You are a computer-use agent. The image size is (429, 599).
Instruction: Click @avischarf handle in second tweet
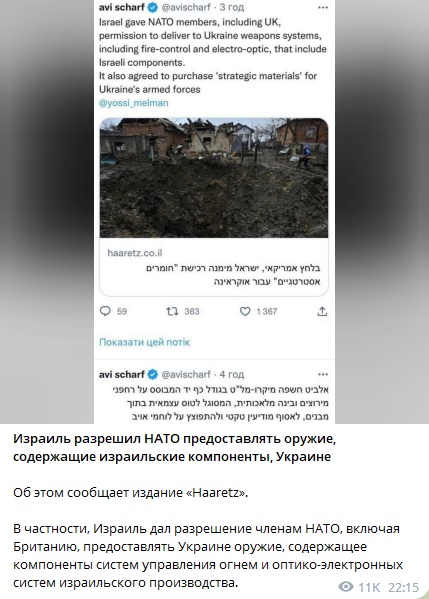pyautogui.click(x=186, y=374)
